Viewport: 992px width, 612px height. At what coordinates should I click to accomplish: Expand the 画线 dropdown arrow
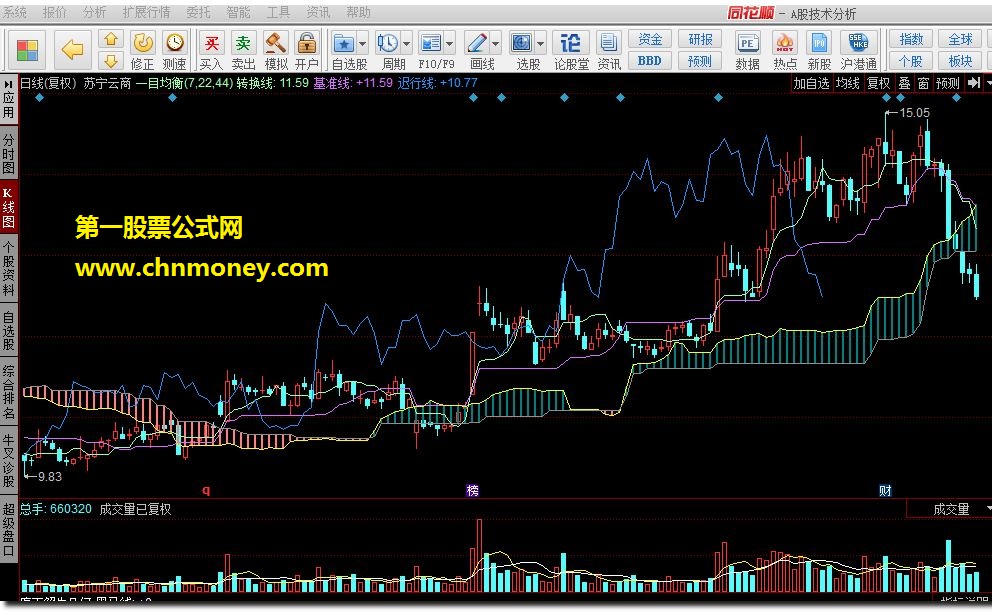tap(495, 44)
